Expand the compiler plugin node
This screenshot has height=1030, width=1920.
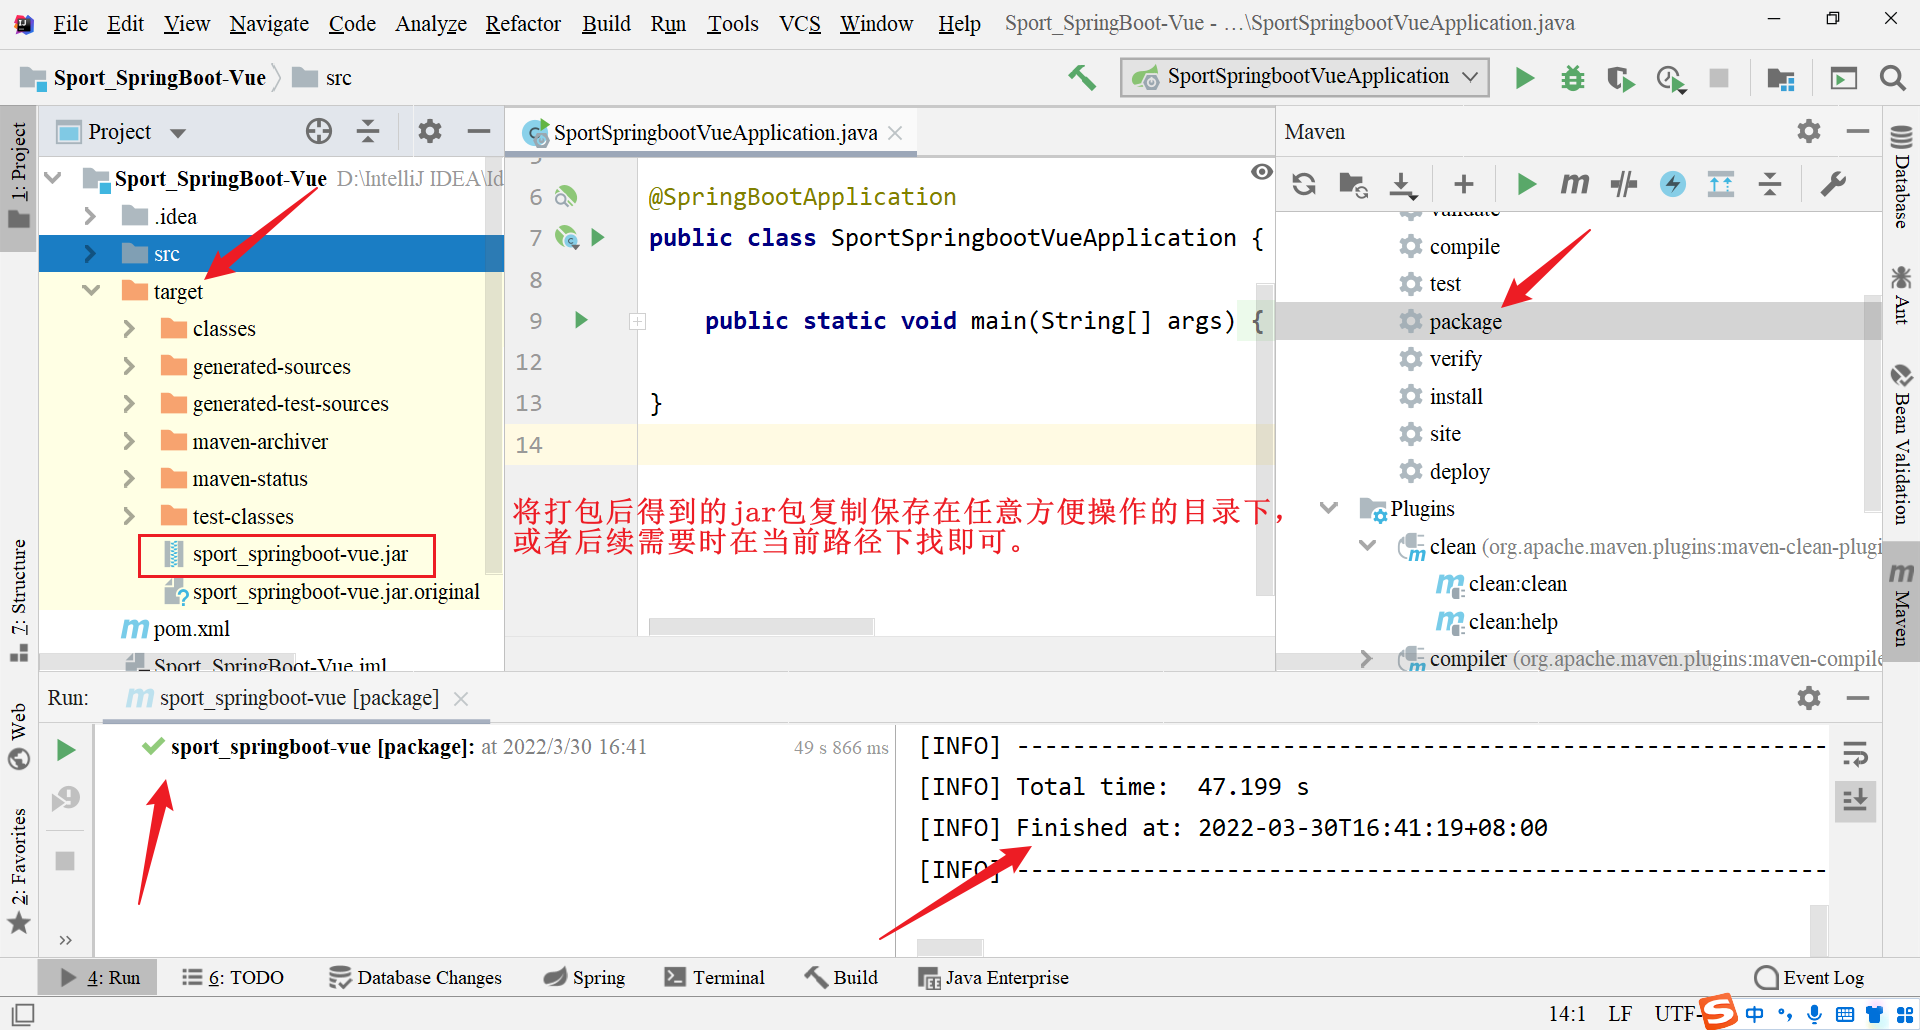1367,658
